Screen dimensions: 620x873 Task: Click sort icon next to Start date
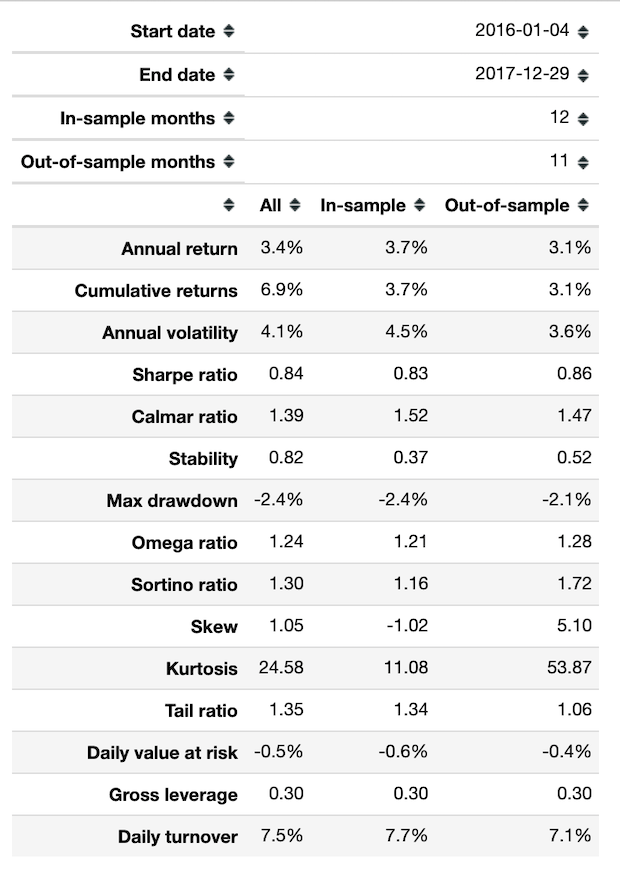click(229, 31)
